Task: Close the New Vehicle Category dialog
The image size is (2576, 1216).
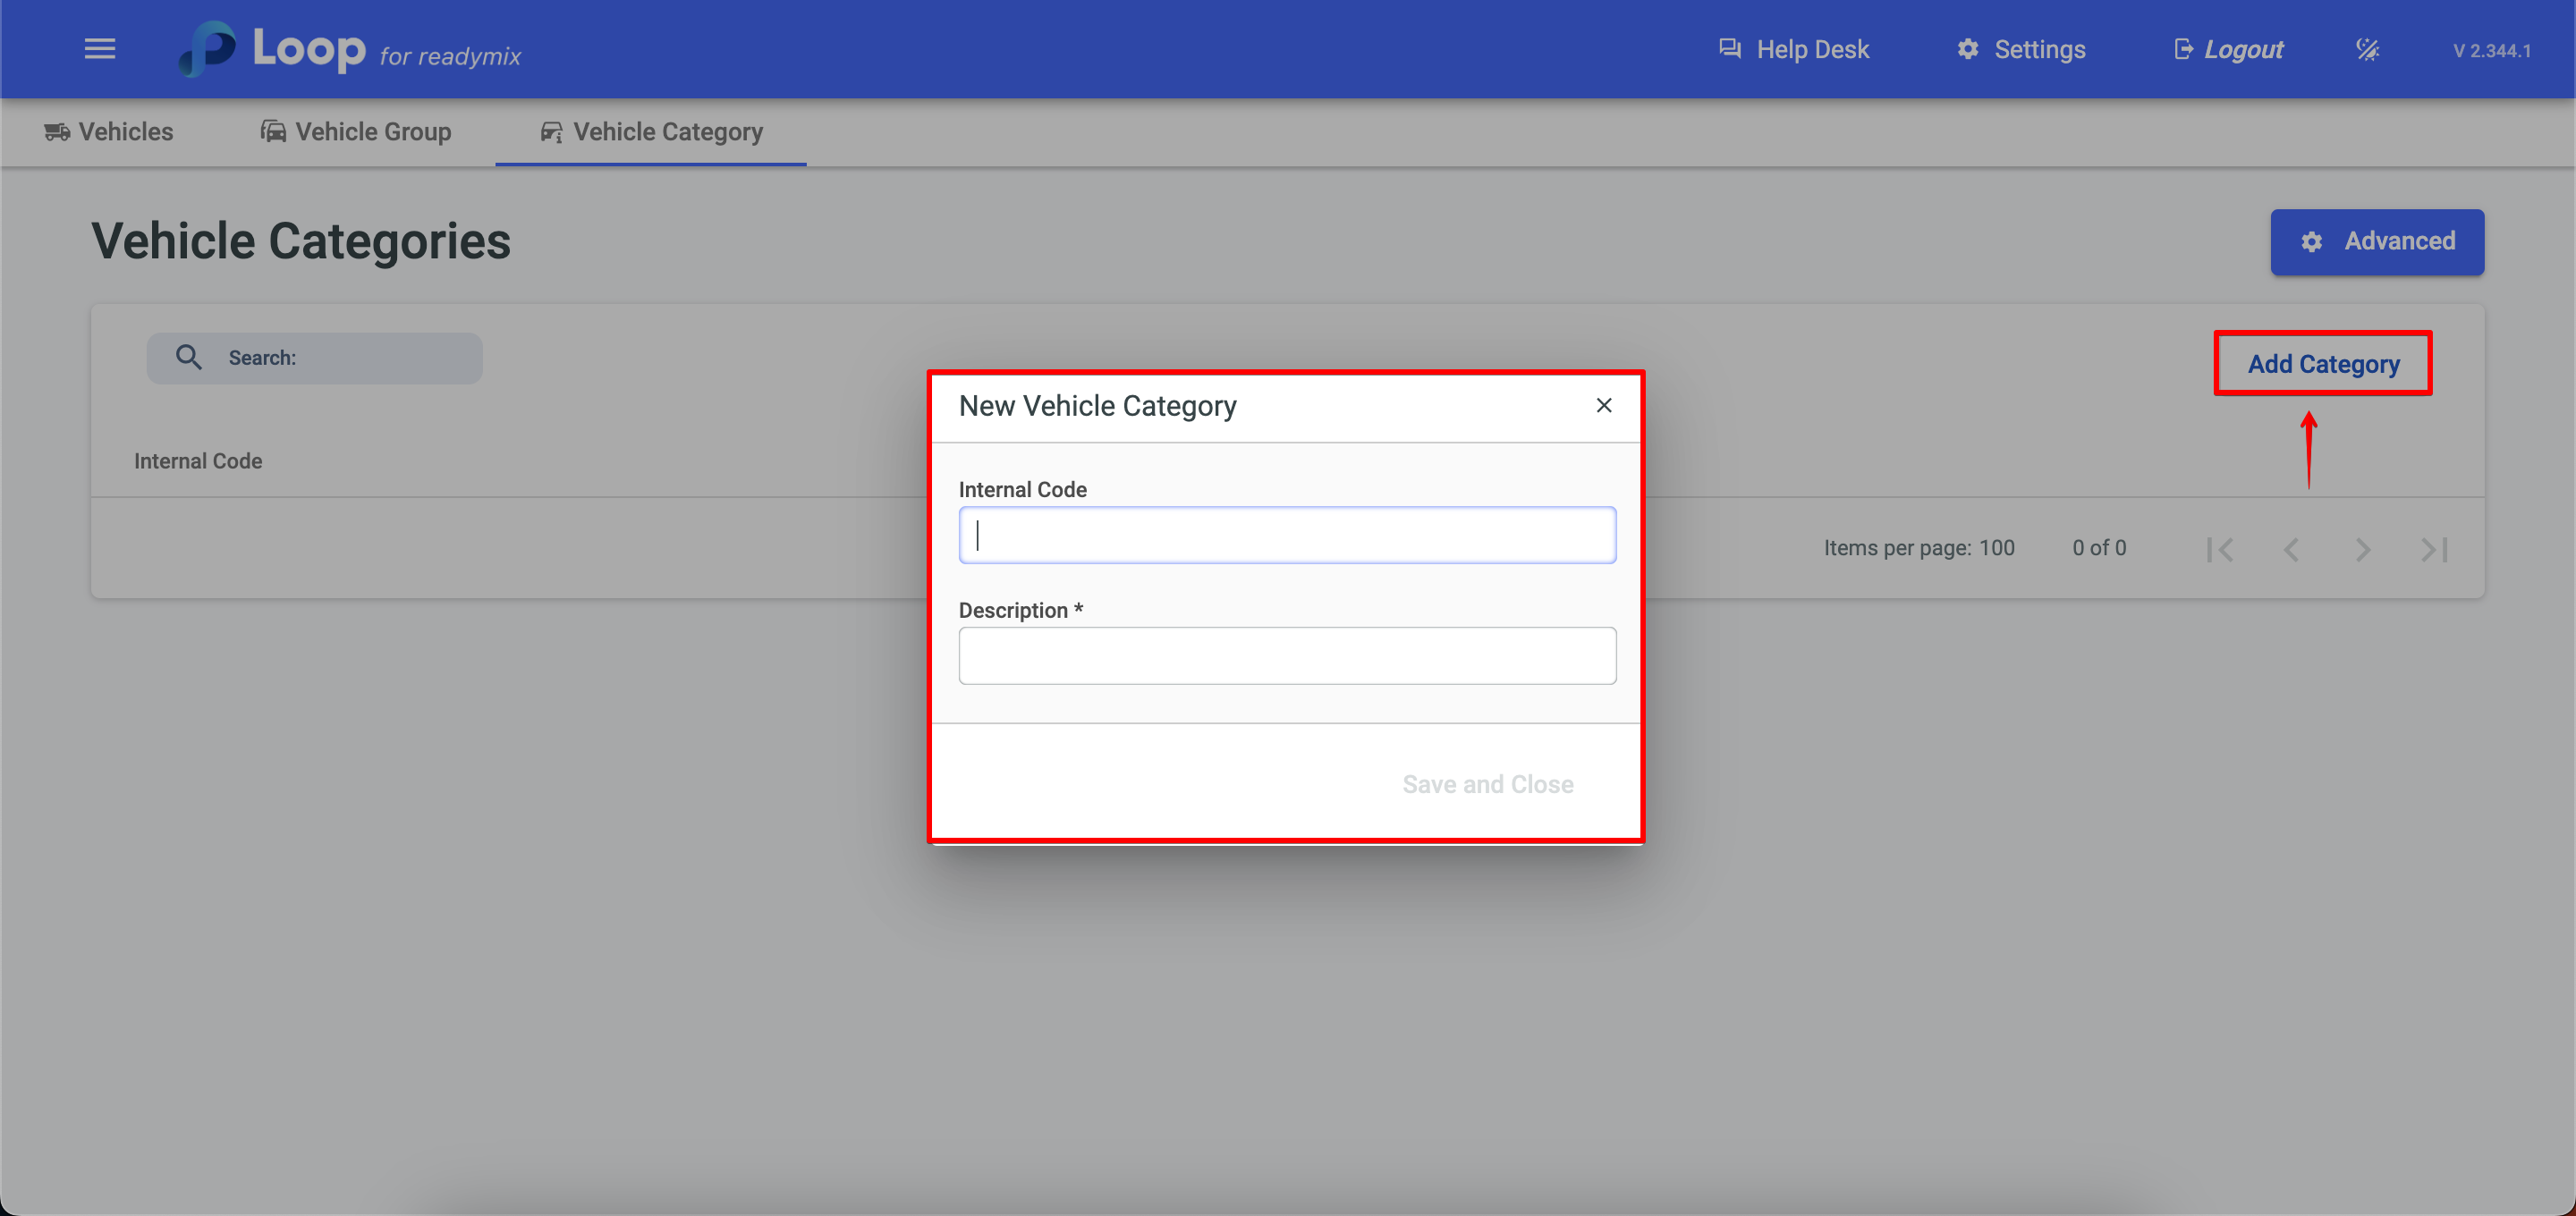Action: [1603, 405]
